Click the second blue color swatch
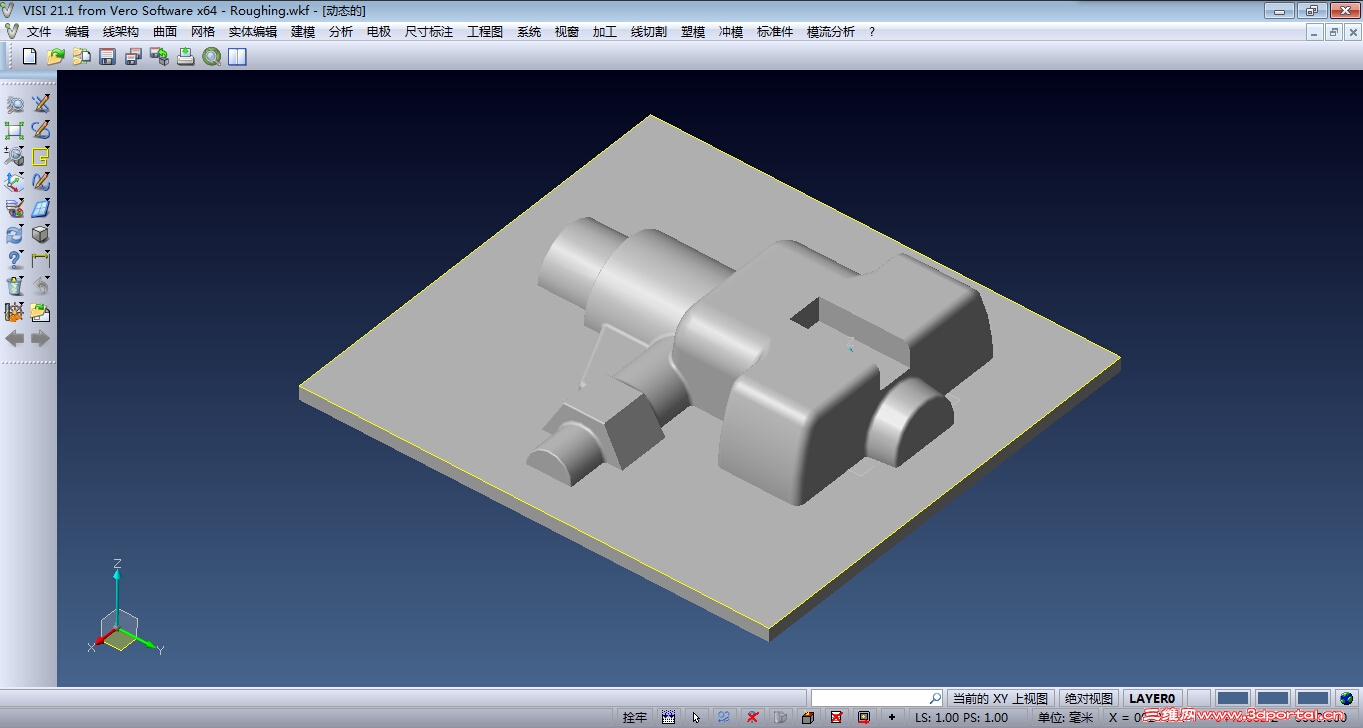The height and width of the screenshot is (728, 1363). [x=1273, y=698]
